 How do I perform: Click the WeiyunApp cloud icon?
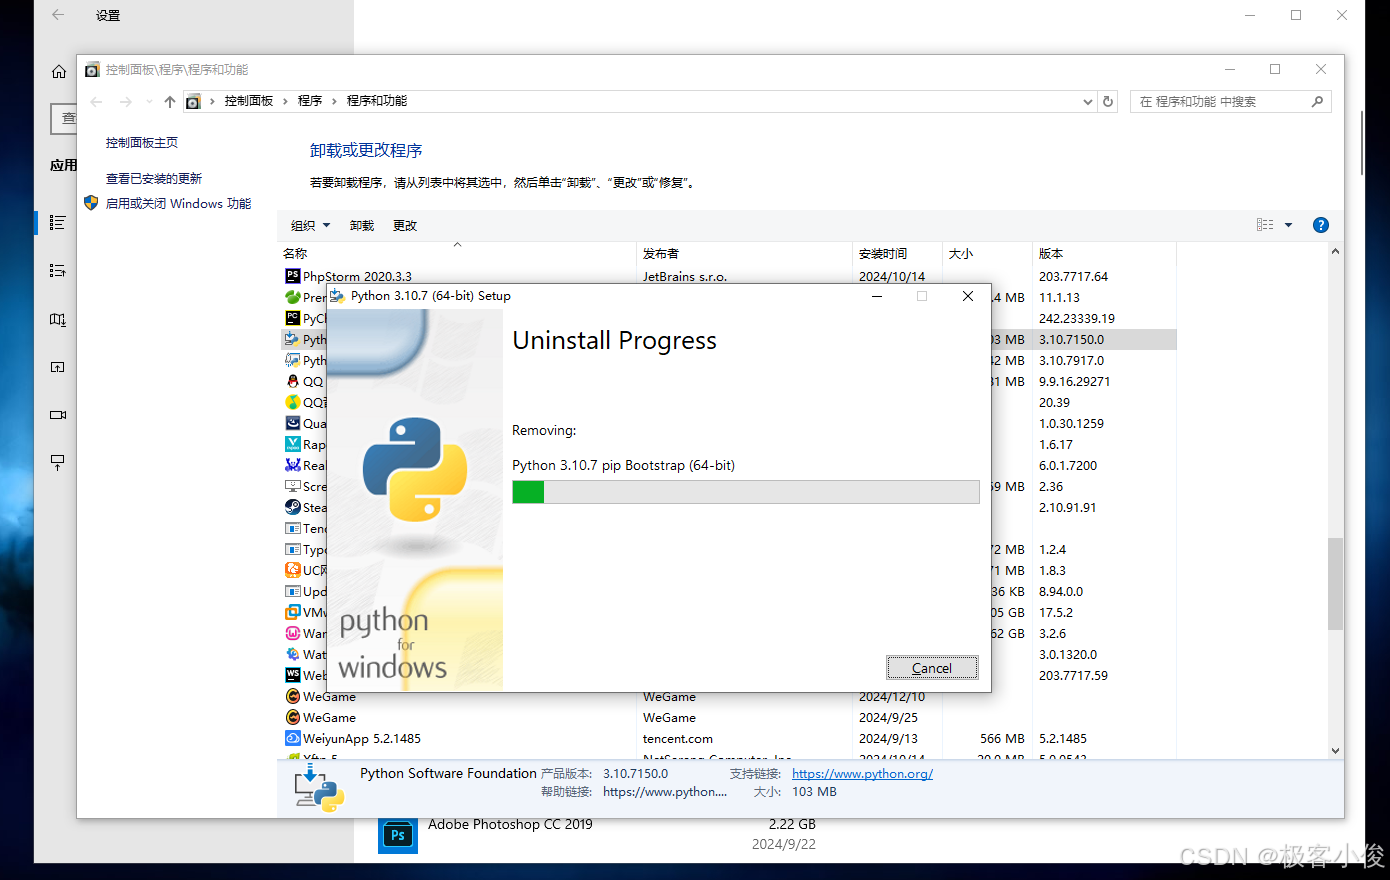tap(293, 738)
